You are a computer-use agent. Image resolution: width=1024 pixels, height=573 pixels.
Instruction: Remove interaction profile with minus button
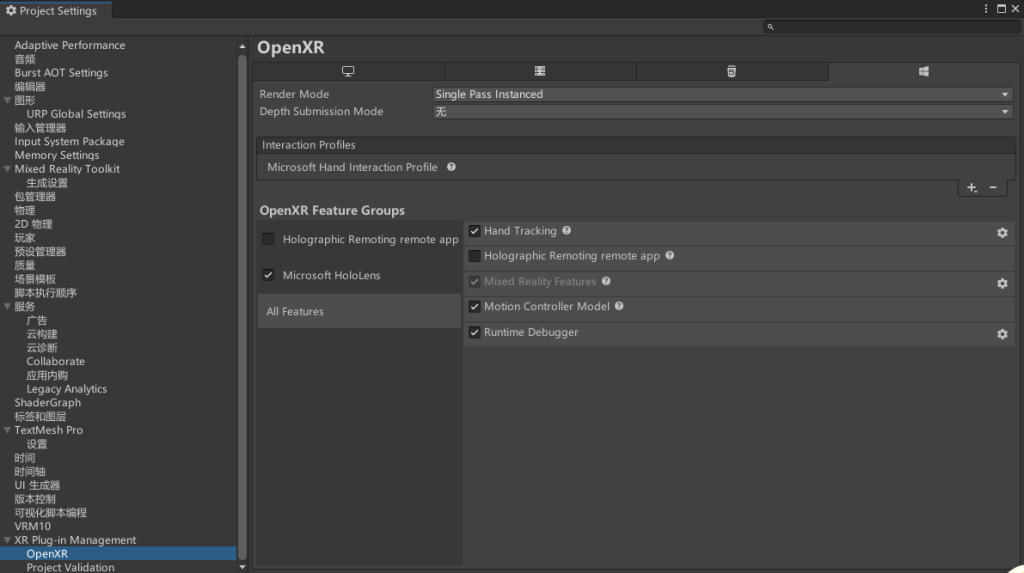993,188
